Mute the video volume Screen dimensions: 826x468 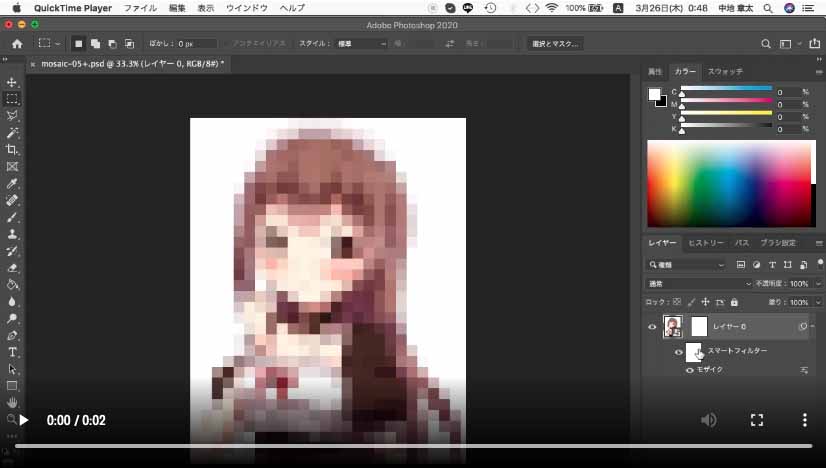[x=709, y=420]
